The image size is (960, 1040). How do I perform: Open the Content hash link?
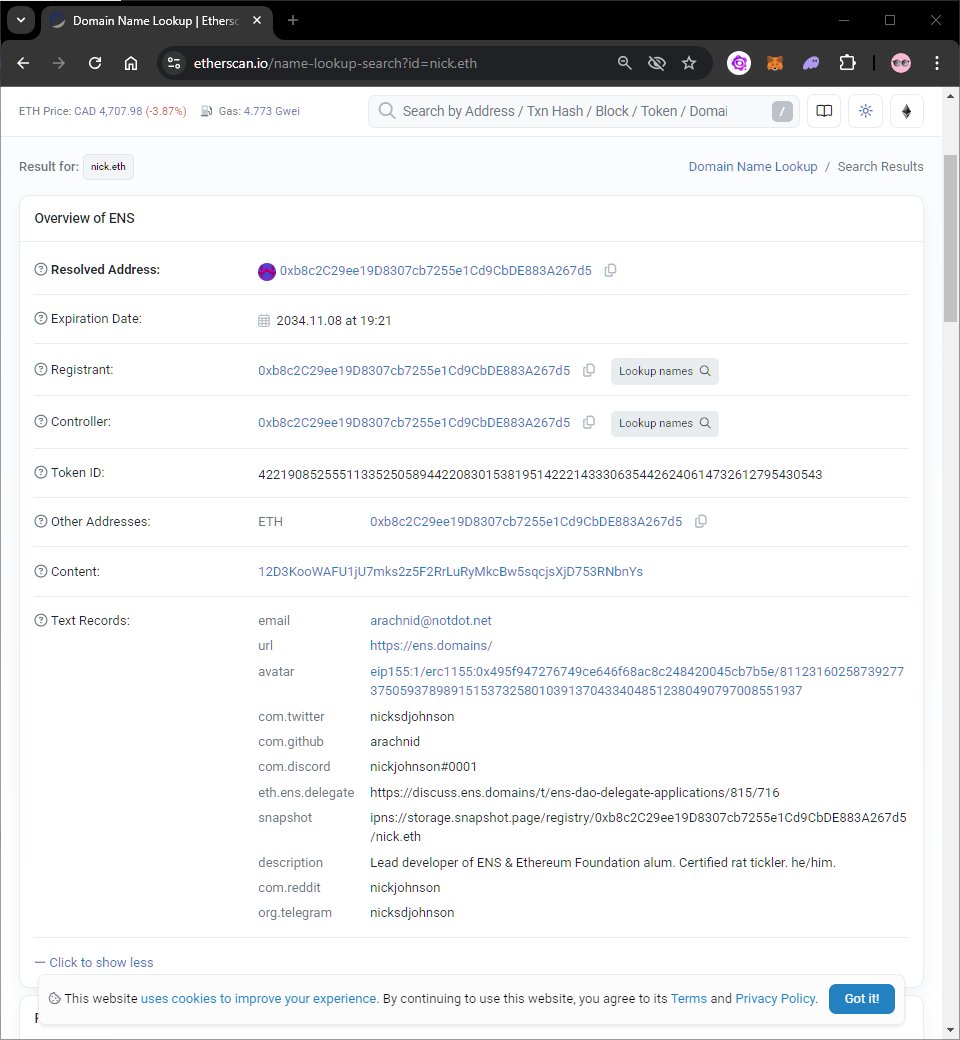pyautogui.click(x=450, y=572)
